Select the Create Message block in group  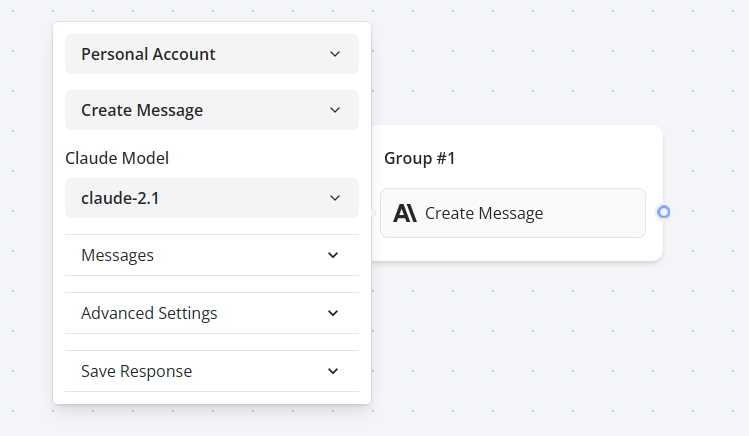590,213
